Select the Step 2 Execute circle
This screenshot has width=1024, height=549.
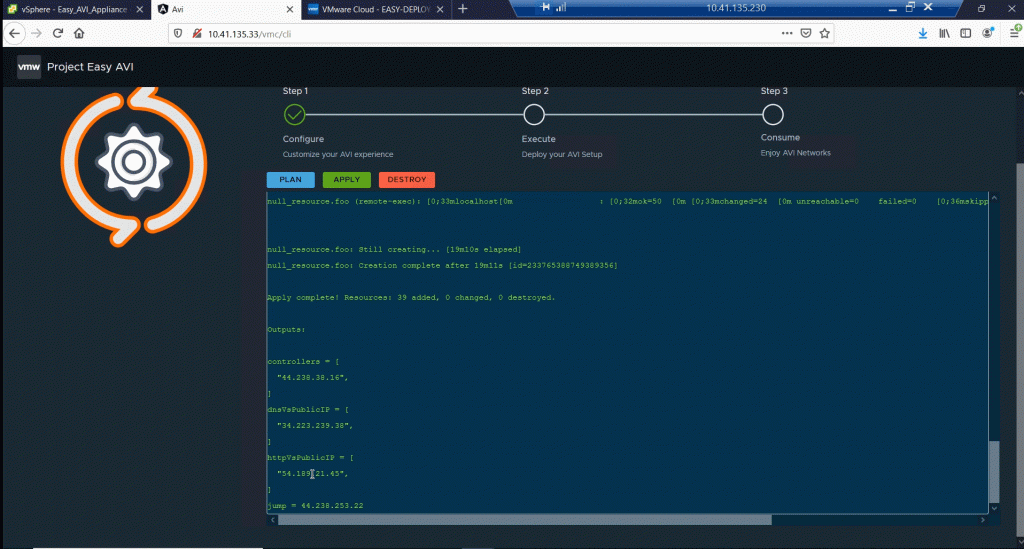(534, 114)
